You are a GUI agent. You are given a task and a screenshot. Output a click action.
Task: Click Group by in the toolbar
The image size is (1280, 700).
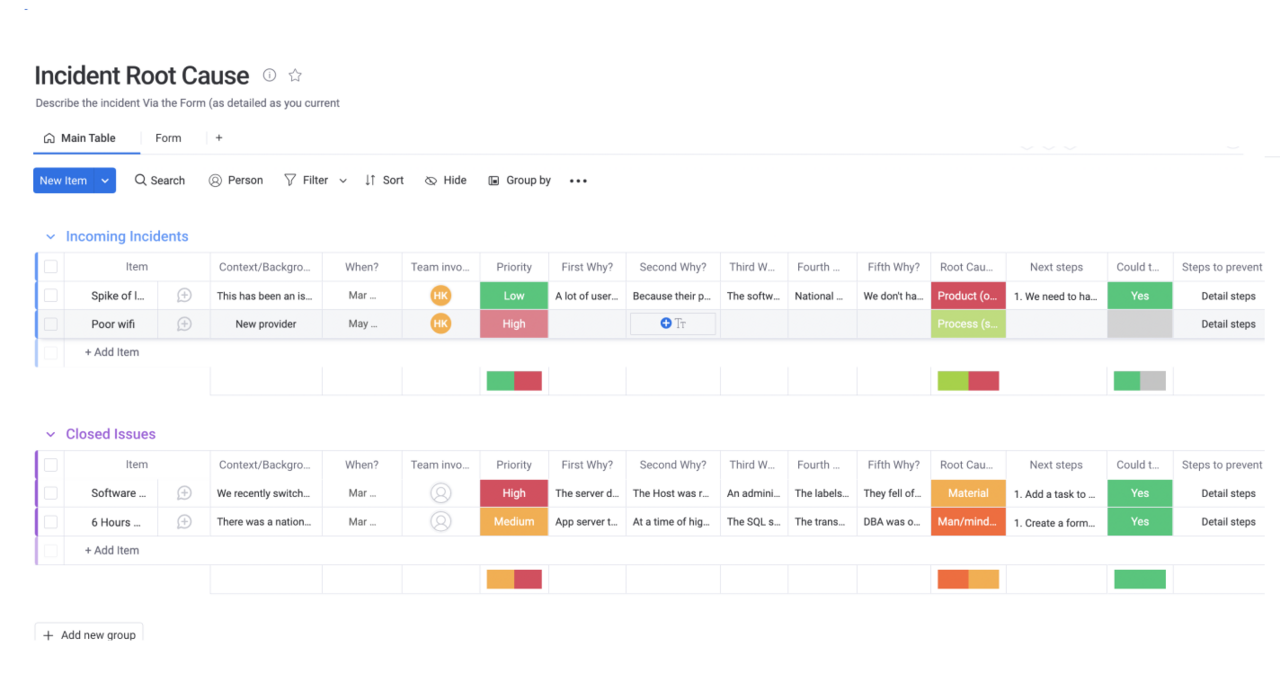point(519,181)
